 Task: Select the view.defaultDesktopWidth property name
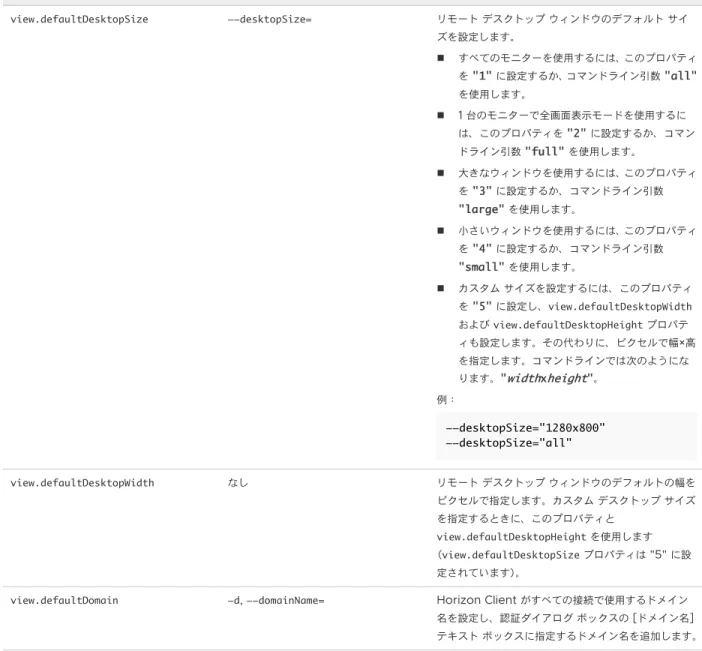pyautogui.click(x=82, y=483)
